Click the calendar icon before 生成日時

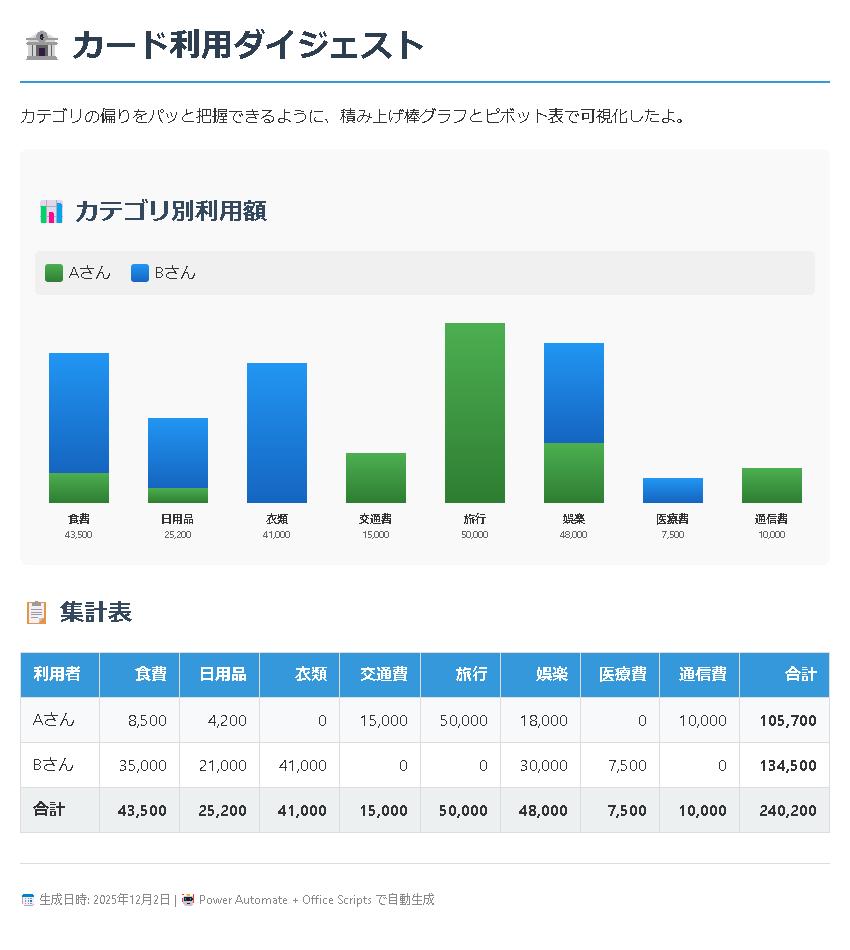click(28, 900)
